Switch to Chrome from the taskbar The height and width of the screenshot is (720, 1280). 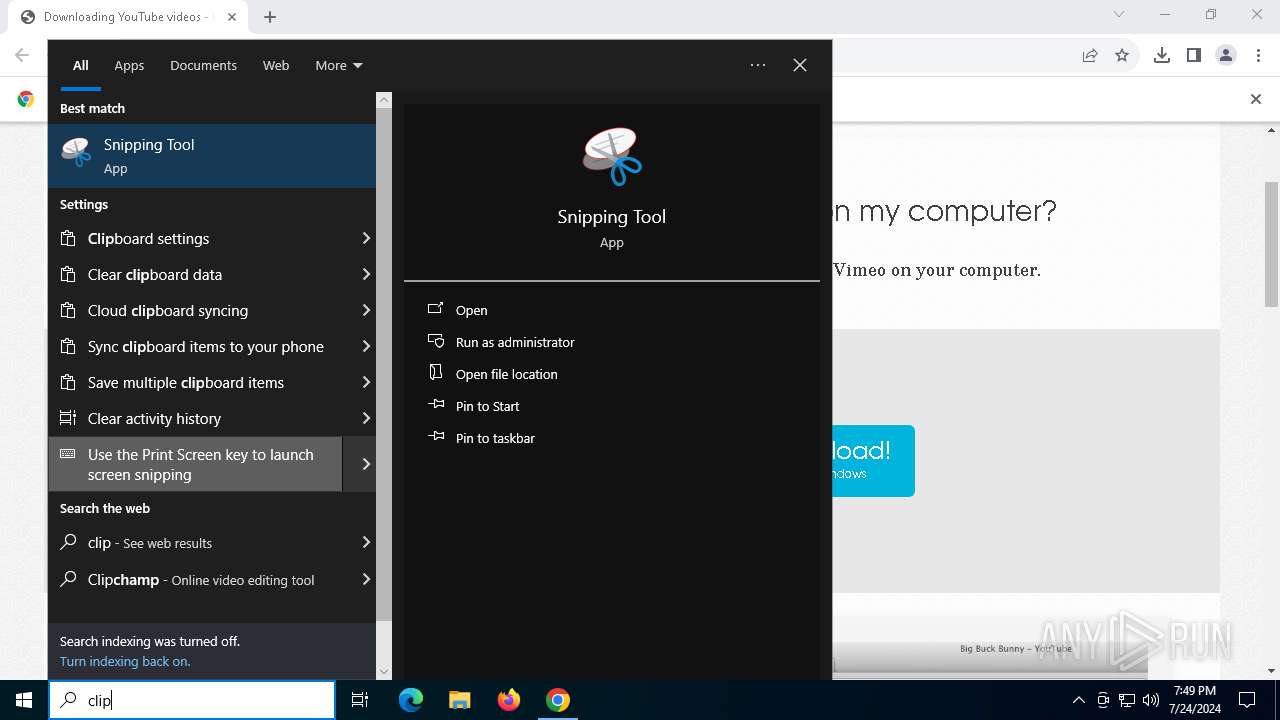558,700
